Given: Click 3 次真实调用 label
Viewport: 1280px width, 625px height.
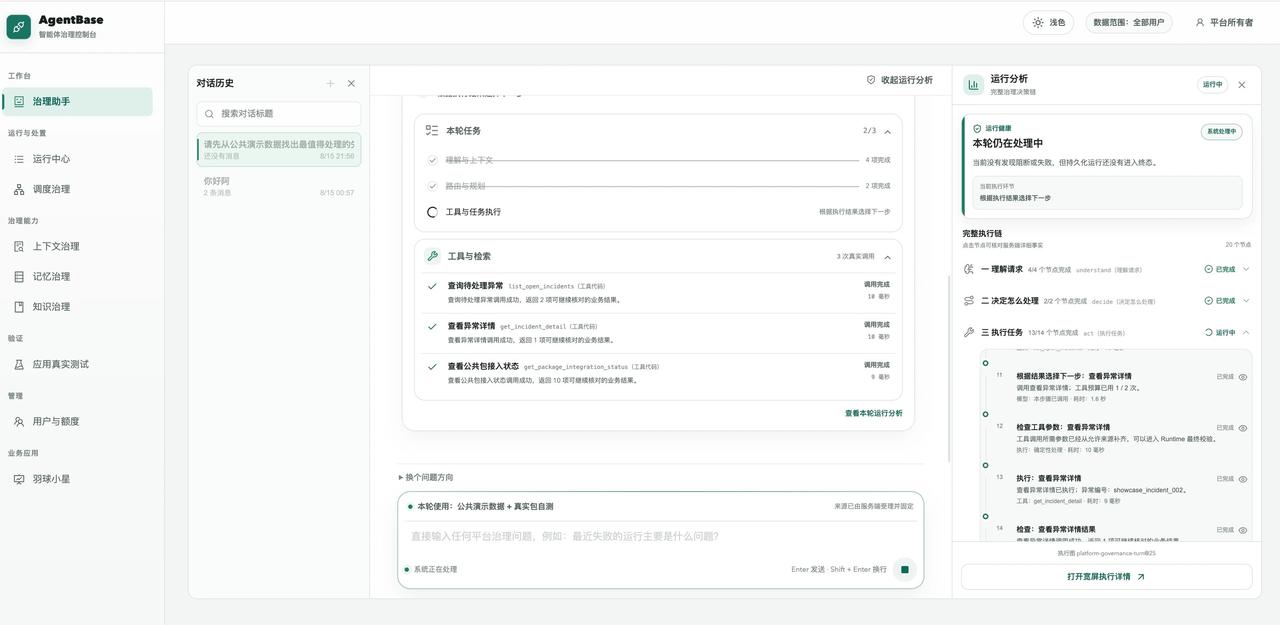Looking at the screenshot, I should pos(855,257).
